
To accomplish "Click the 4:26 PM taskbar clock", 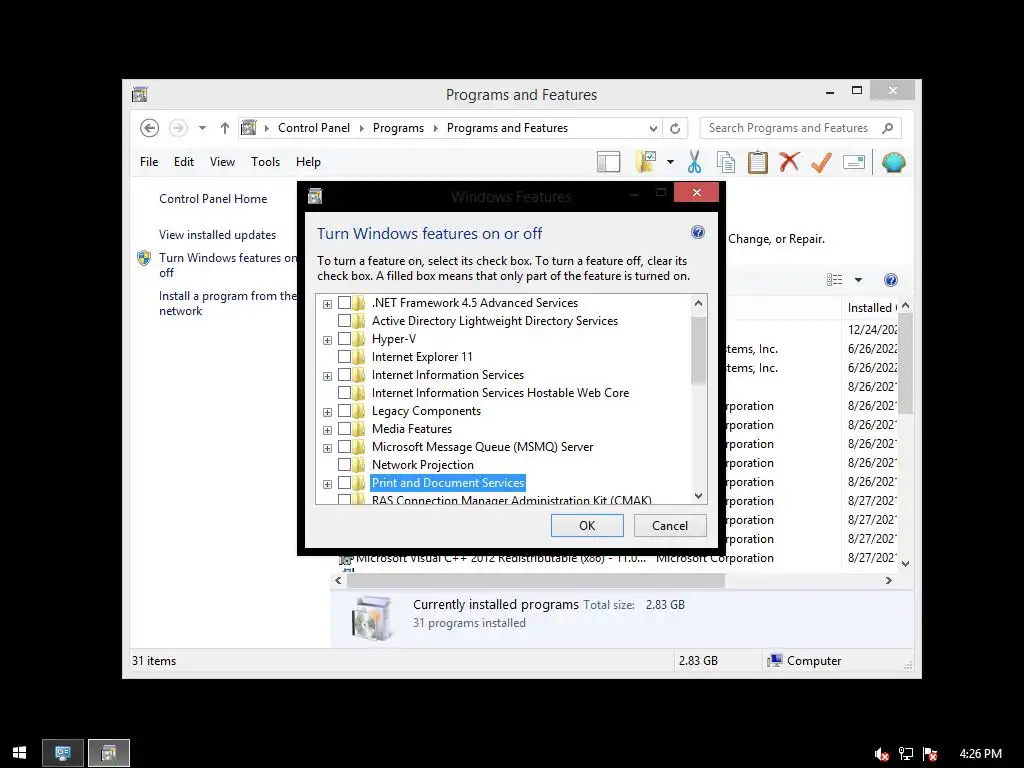I will point(980,754).
